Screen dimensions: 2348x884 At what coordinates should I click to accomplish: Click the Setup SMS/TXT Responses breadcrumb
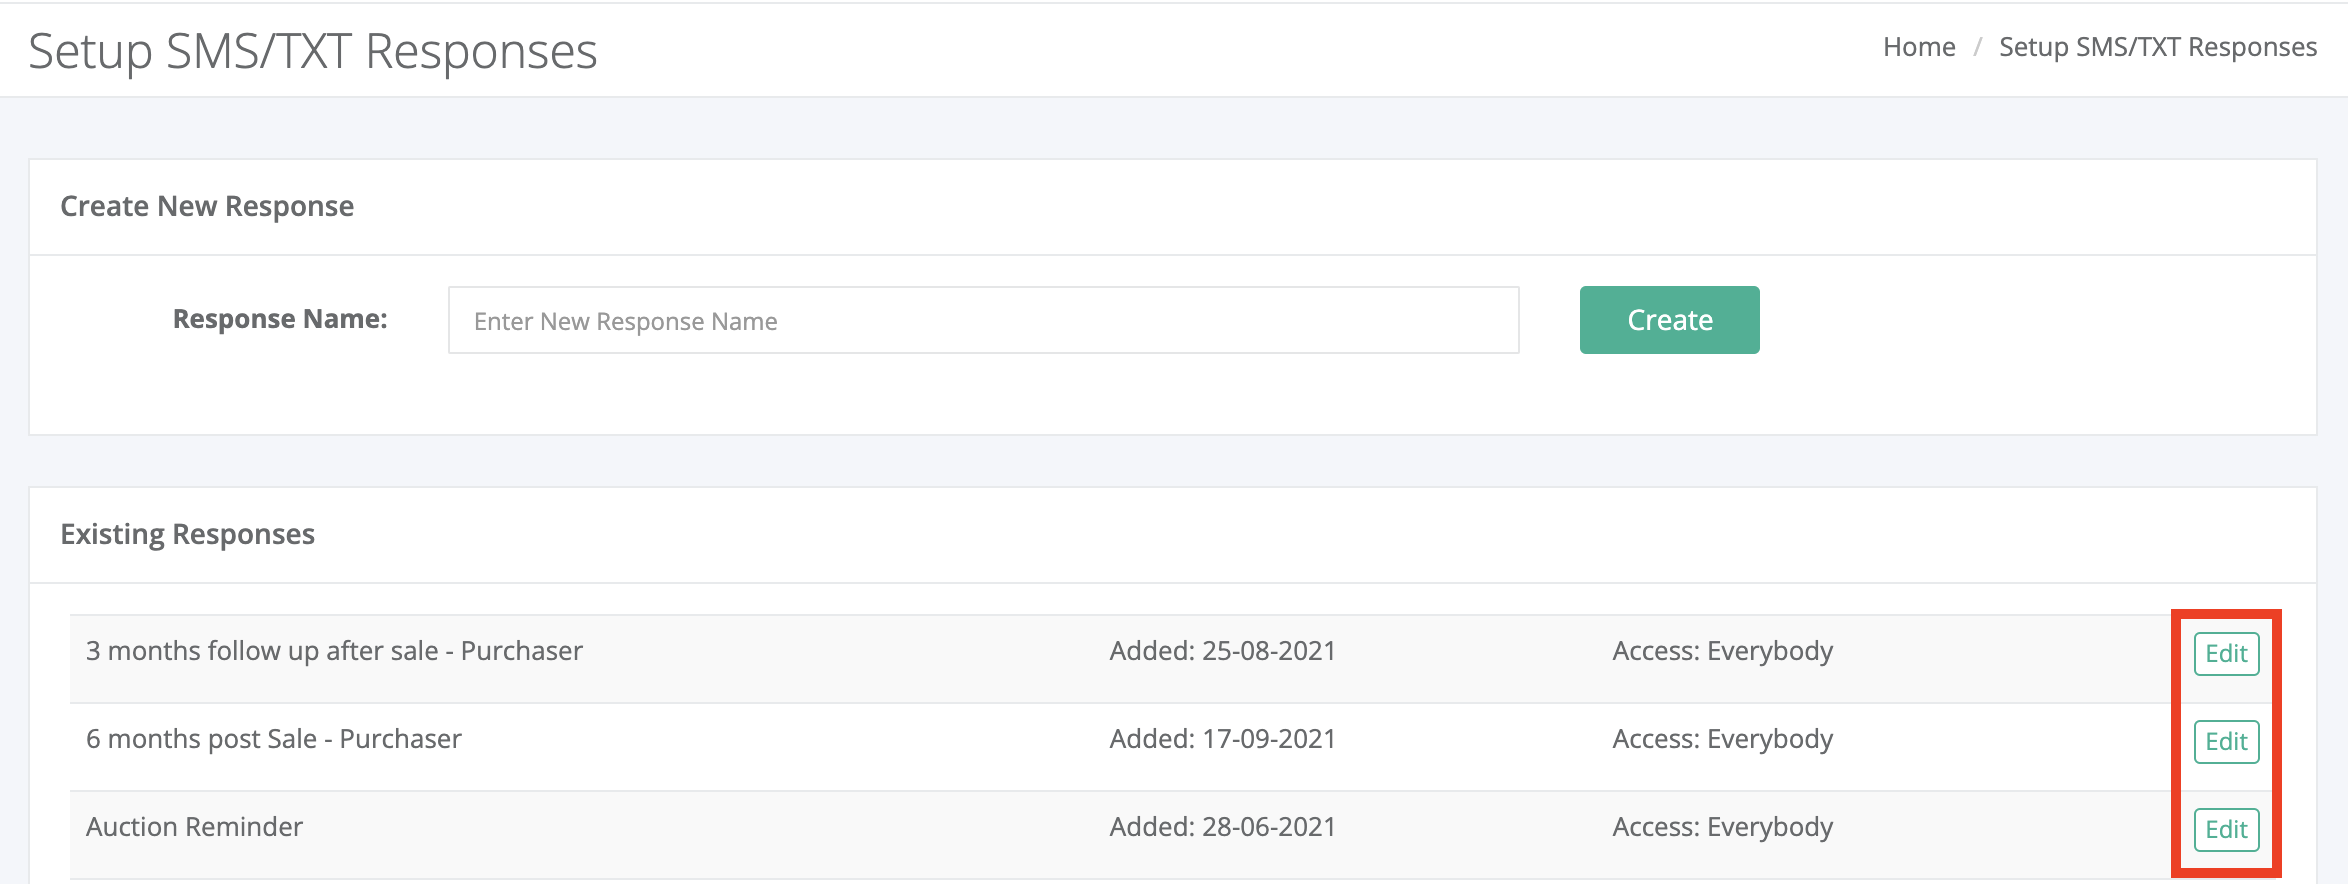2157,47
